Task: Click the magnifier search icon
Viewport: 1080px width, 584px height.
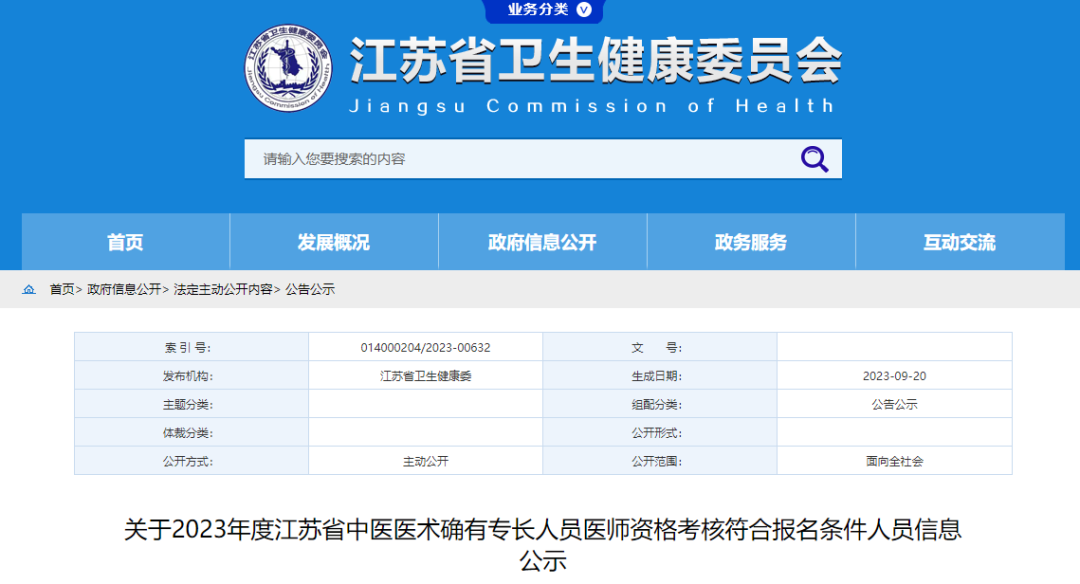Action: (814, 159)
